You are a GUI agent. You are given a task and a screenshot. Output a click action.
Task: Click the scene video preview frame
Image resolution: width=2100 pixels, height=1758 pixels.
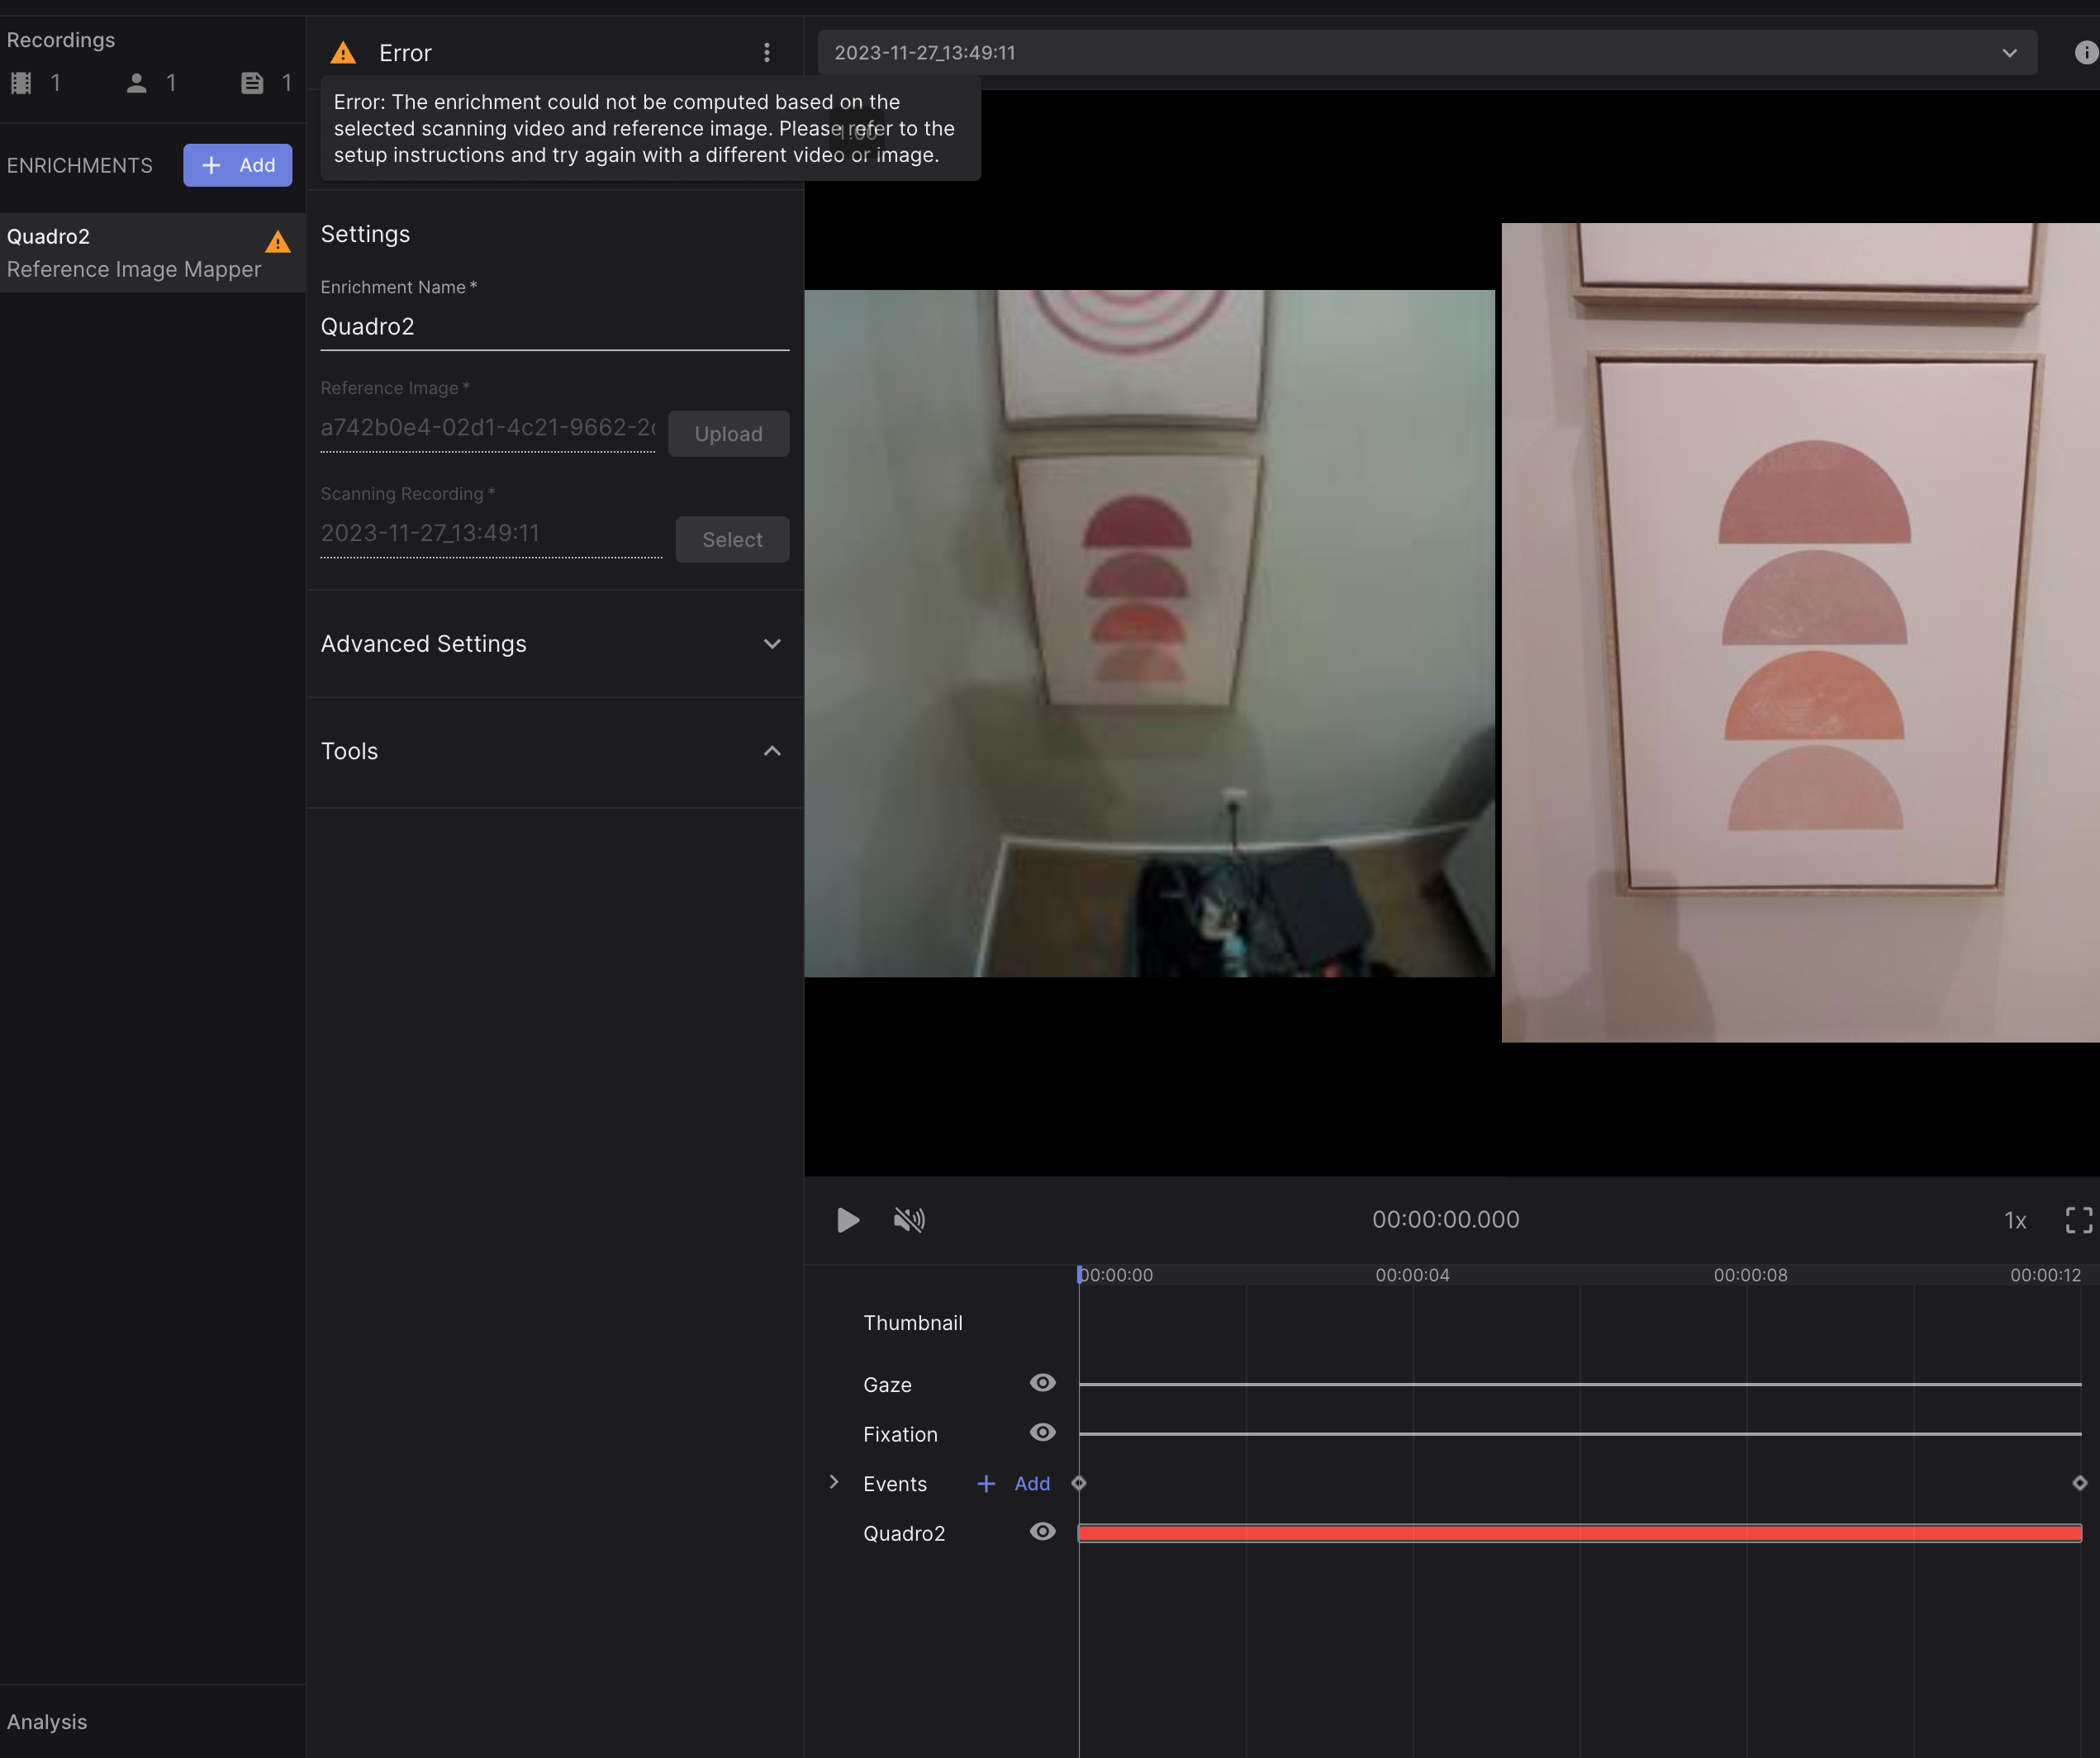(x=1149, y=633)
